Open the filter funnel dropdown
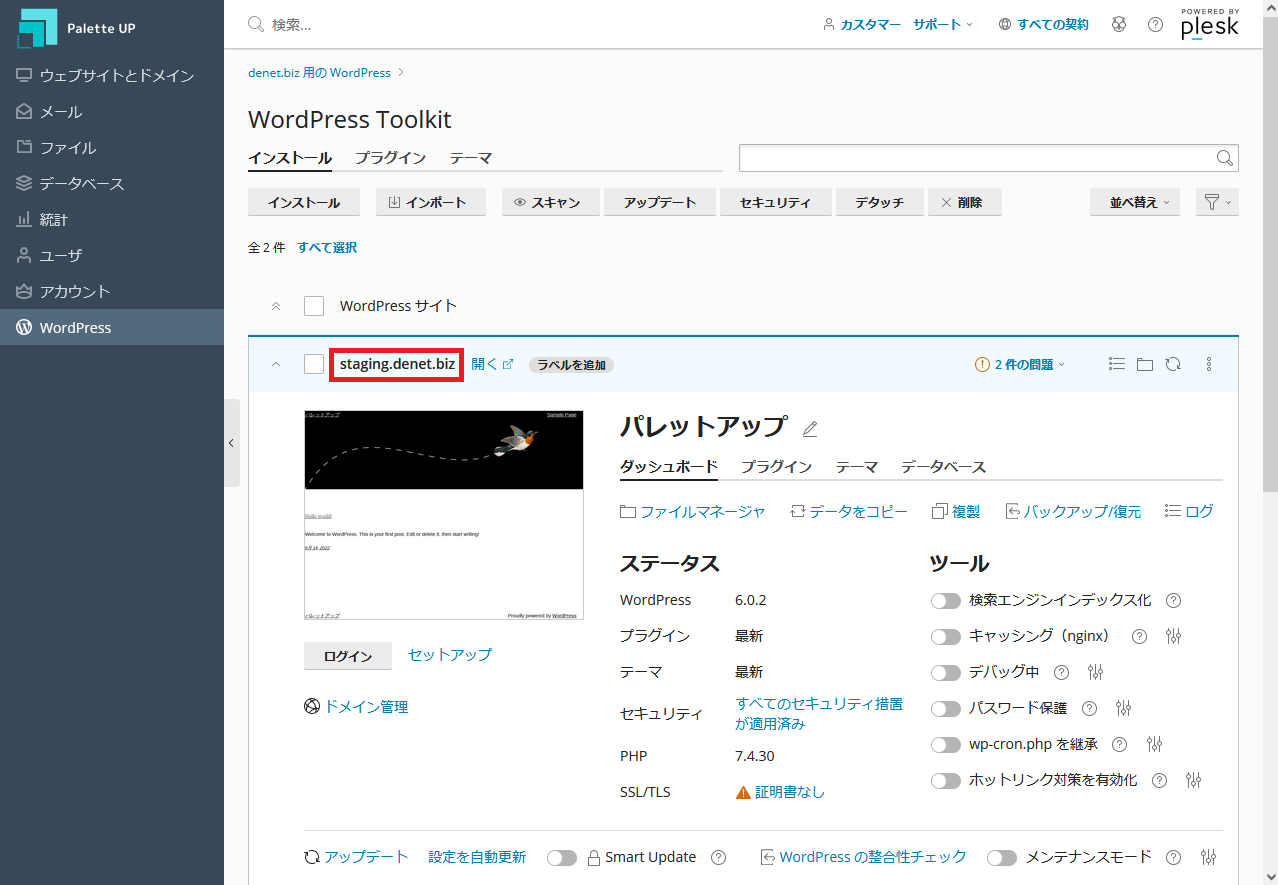This screenshot has height=885, width=1278. pos(1217,202)
